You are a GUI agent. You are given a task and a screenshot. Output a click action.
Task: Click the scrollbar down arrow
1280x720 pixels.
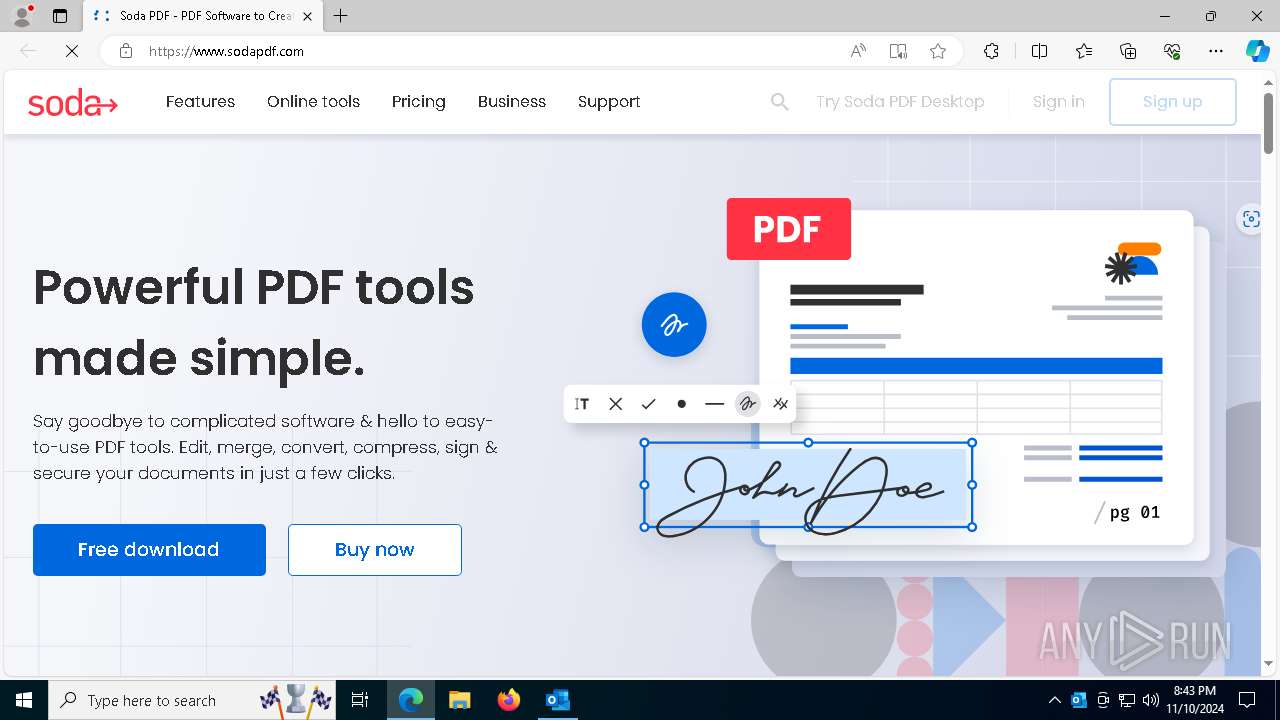tap(1268, 663)
